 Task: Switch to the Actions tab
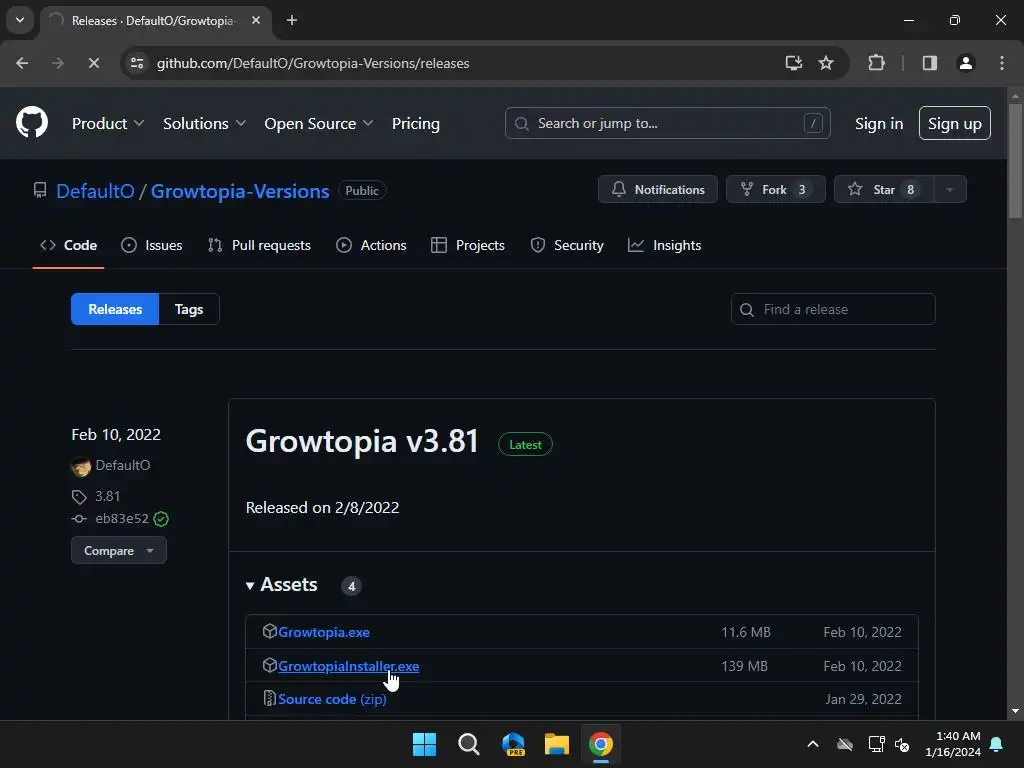pos(371,246)
